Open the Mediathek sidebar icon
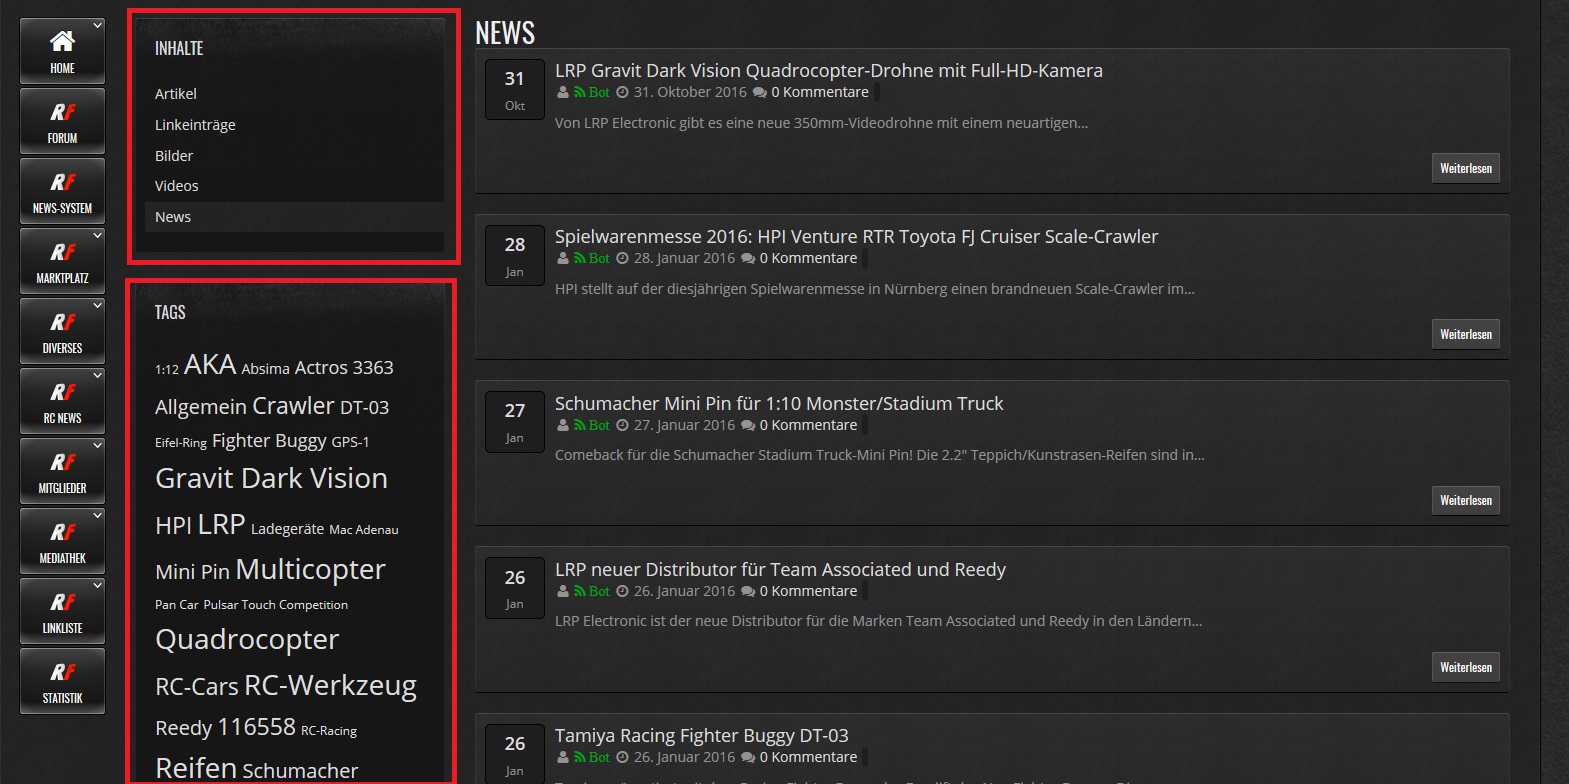This screenshot has width=1569, height=784. [x=62, y=540]
